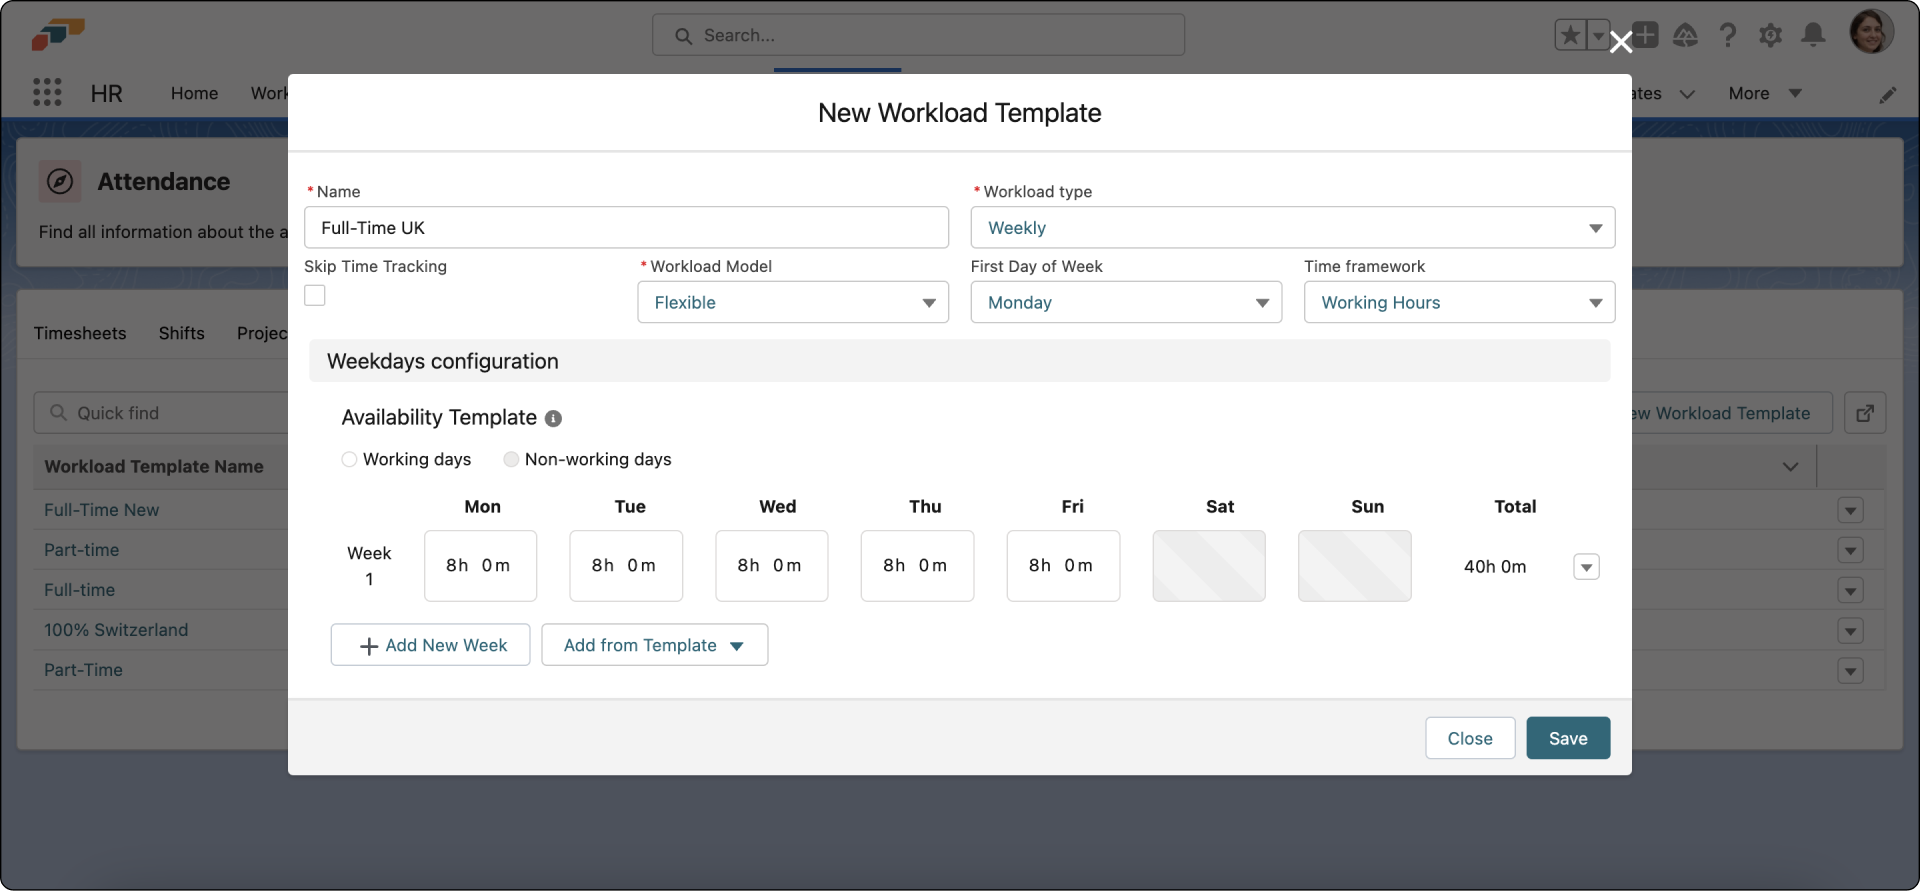
Task: Click the Close button
Action: 1470,738
